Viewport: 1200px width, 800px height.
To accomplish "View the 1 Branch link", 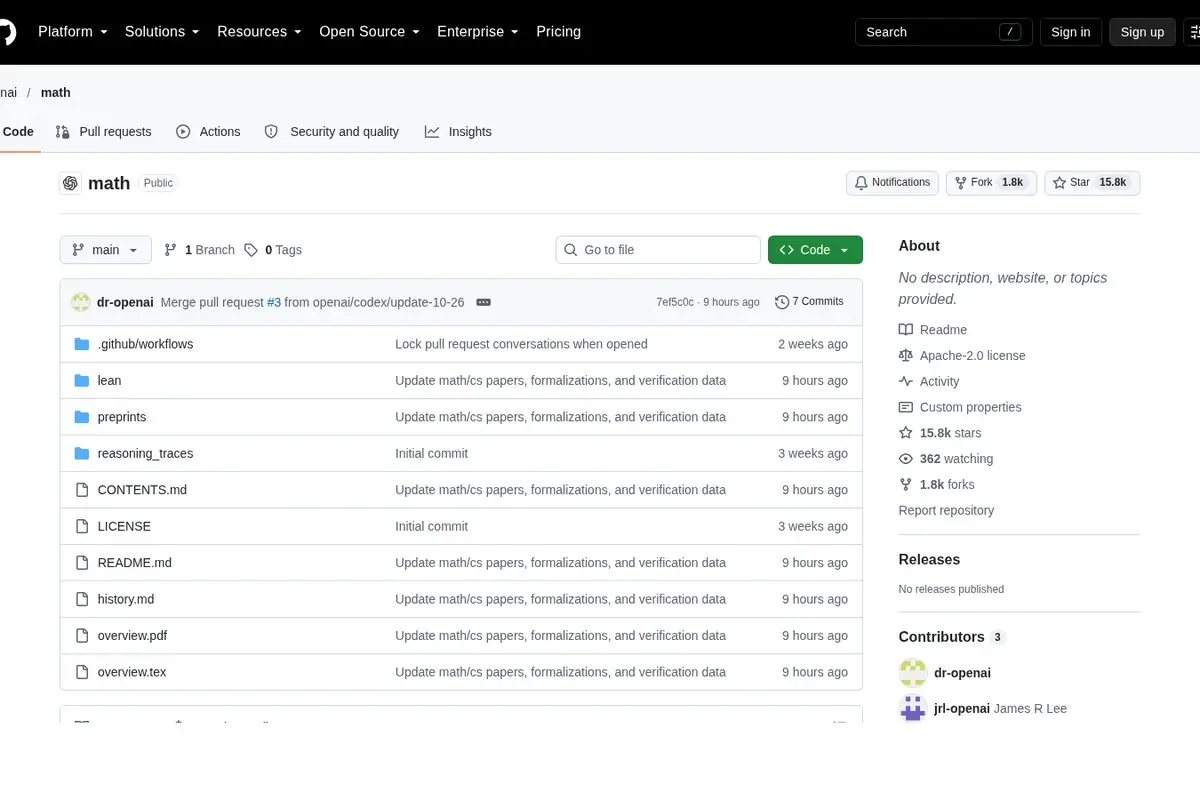I will pyautogui.click(x=199, y=250).
